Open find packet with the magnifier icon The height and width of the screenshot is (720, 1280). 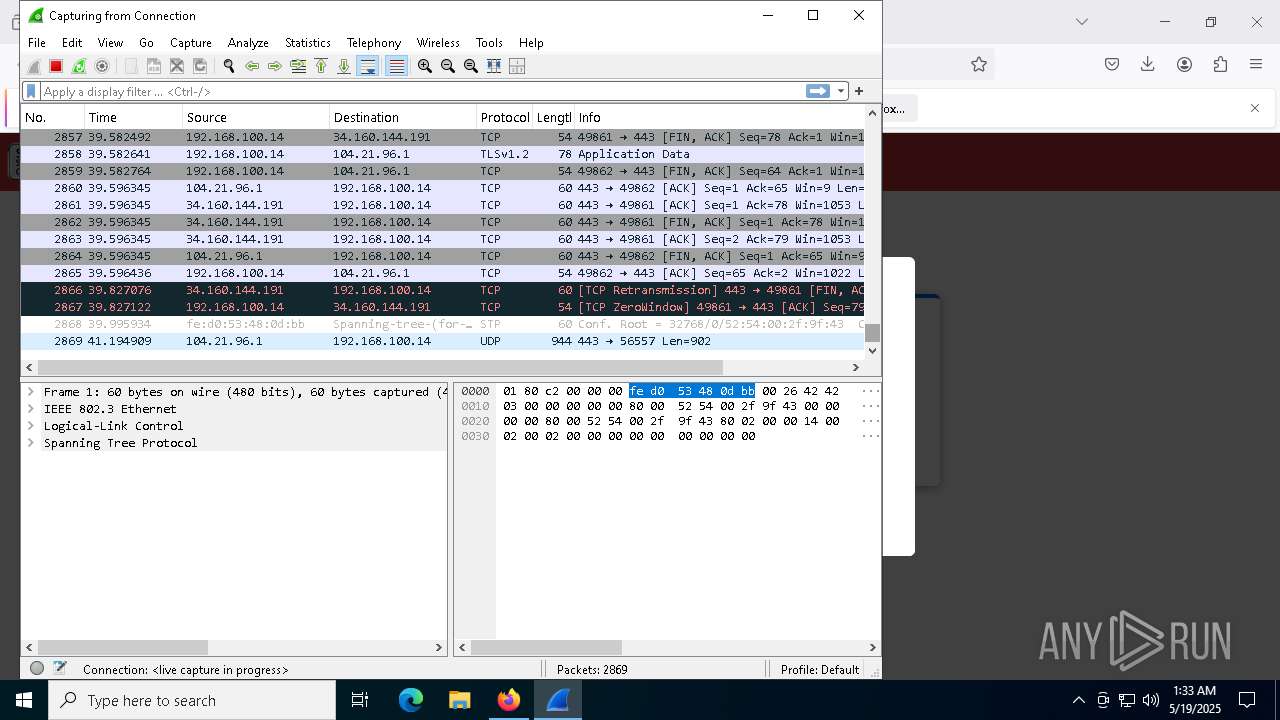click(229, 66)
